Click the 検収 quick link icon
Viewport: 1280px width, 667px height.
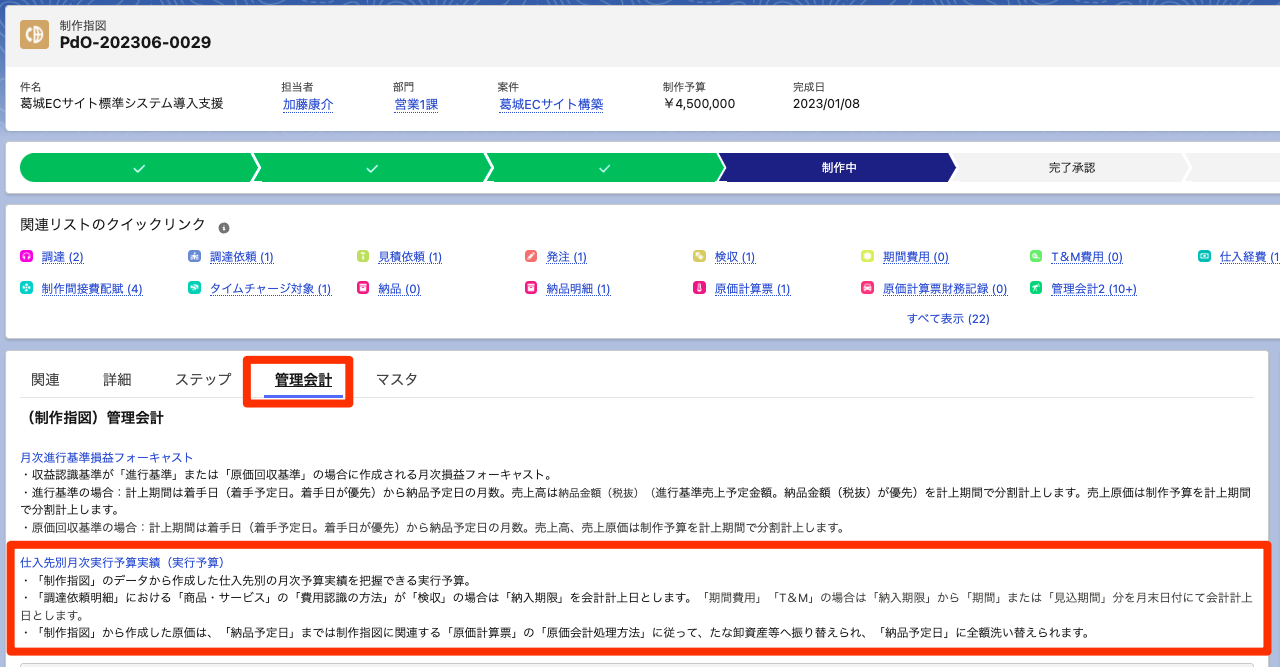point(699,257)
